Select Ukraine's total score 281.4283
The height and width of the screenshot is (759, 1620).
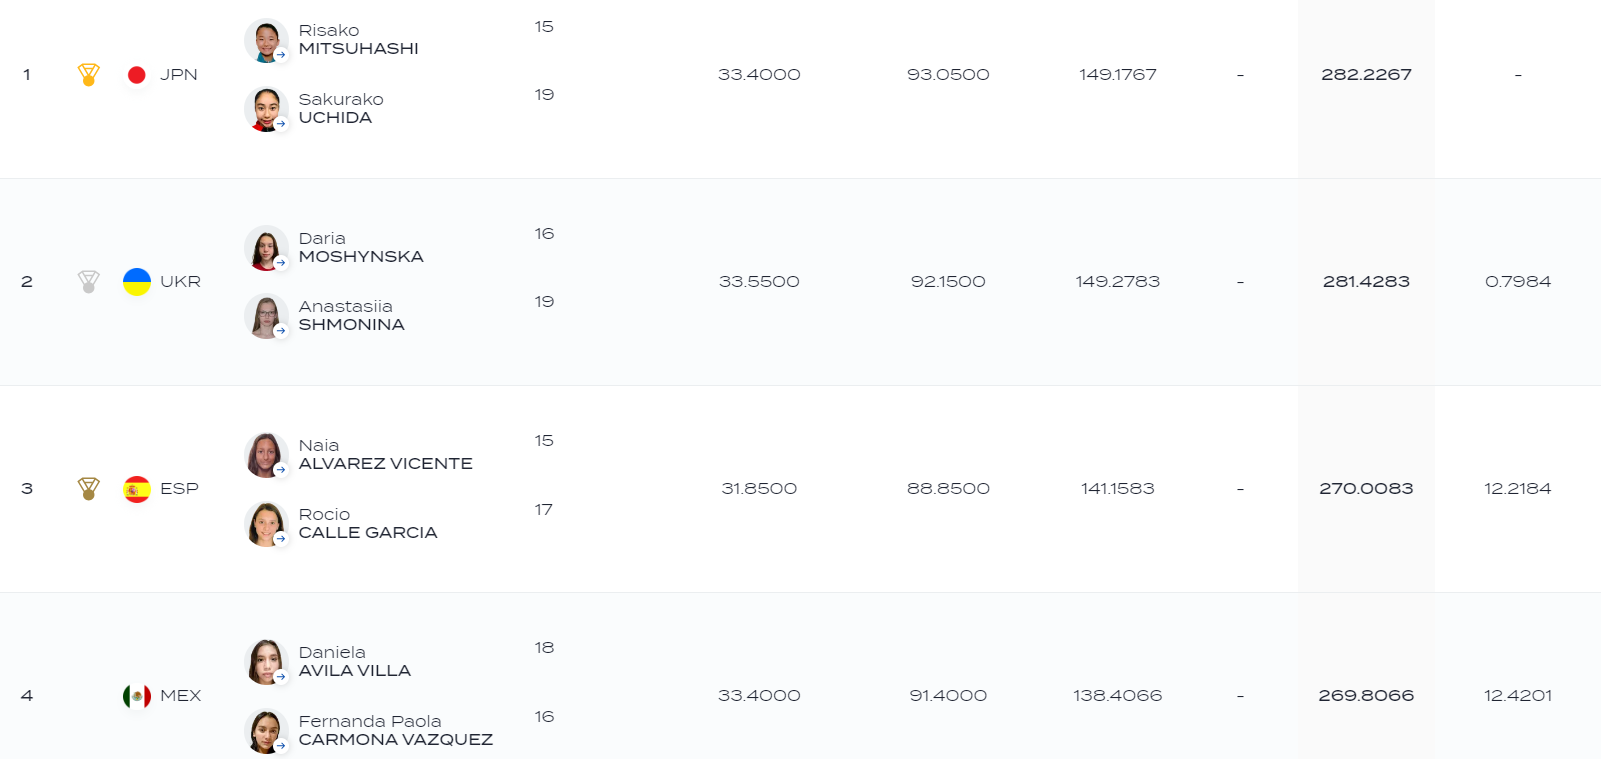point(1366,282)
